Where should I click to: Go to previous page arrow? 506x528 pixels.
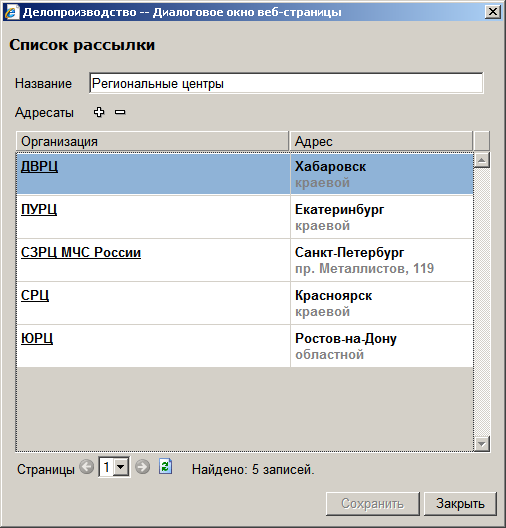click(x=87, y=467)
